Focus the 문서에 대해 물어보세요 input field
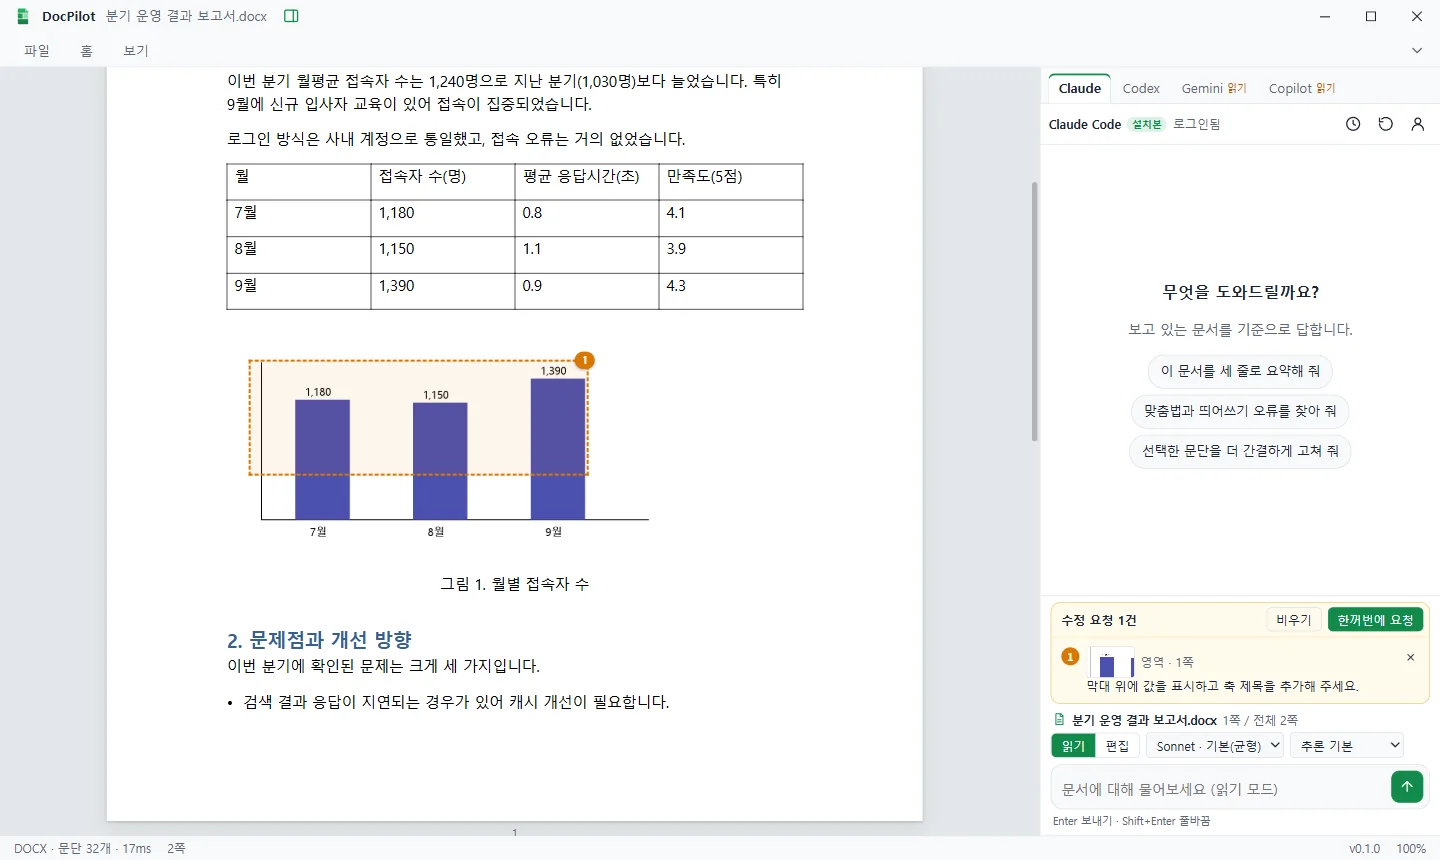This screenshot has width=1440, height=860. 1220,789
